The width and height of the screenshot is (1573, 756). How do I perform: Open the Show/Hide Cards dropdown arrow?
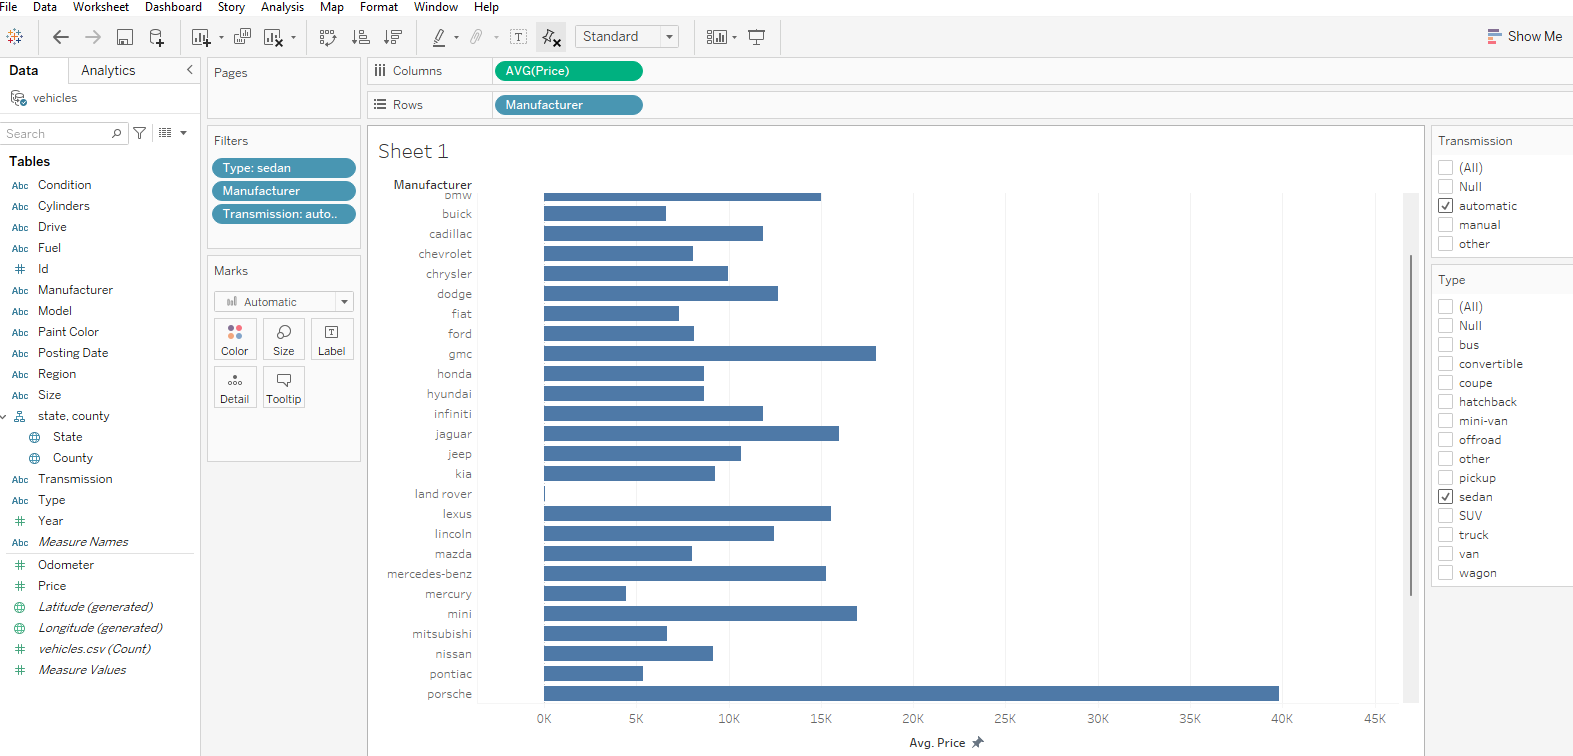[x=735, y=38]
